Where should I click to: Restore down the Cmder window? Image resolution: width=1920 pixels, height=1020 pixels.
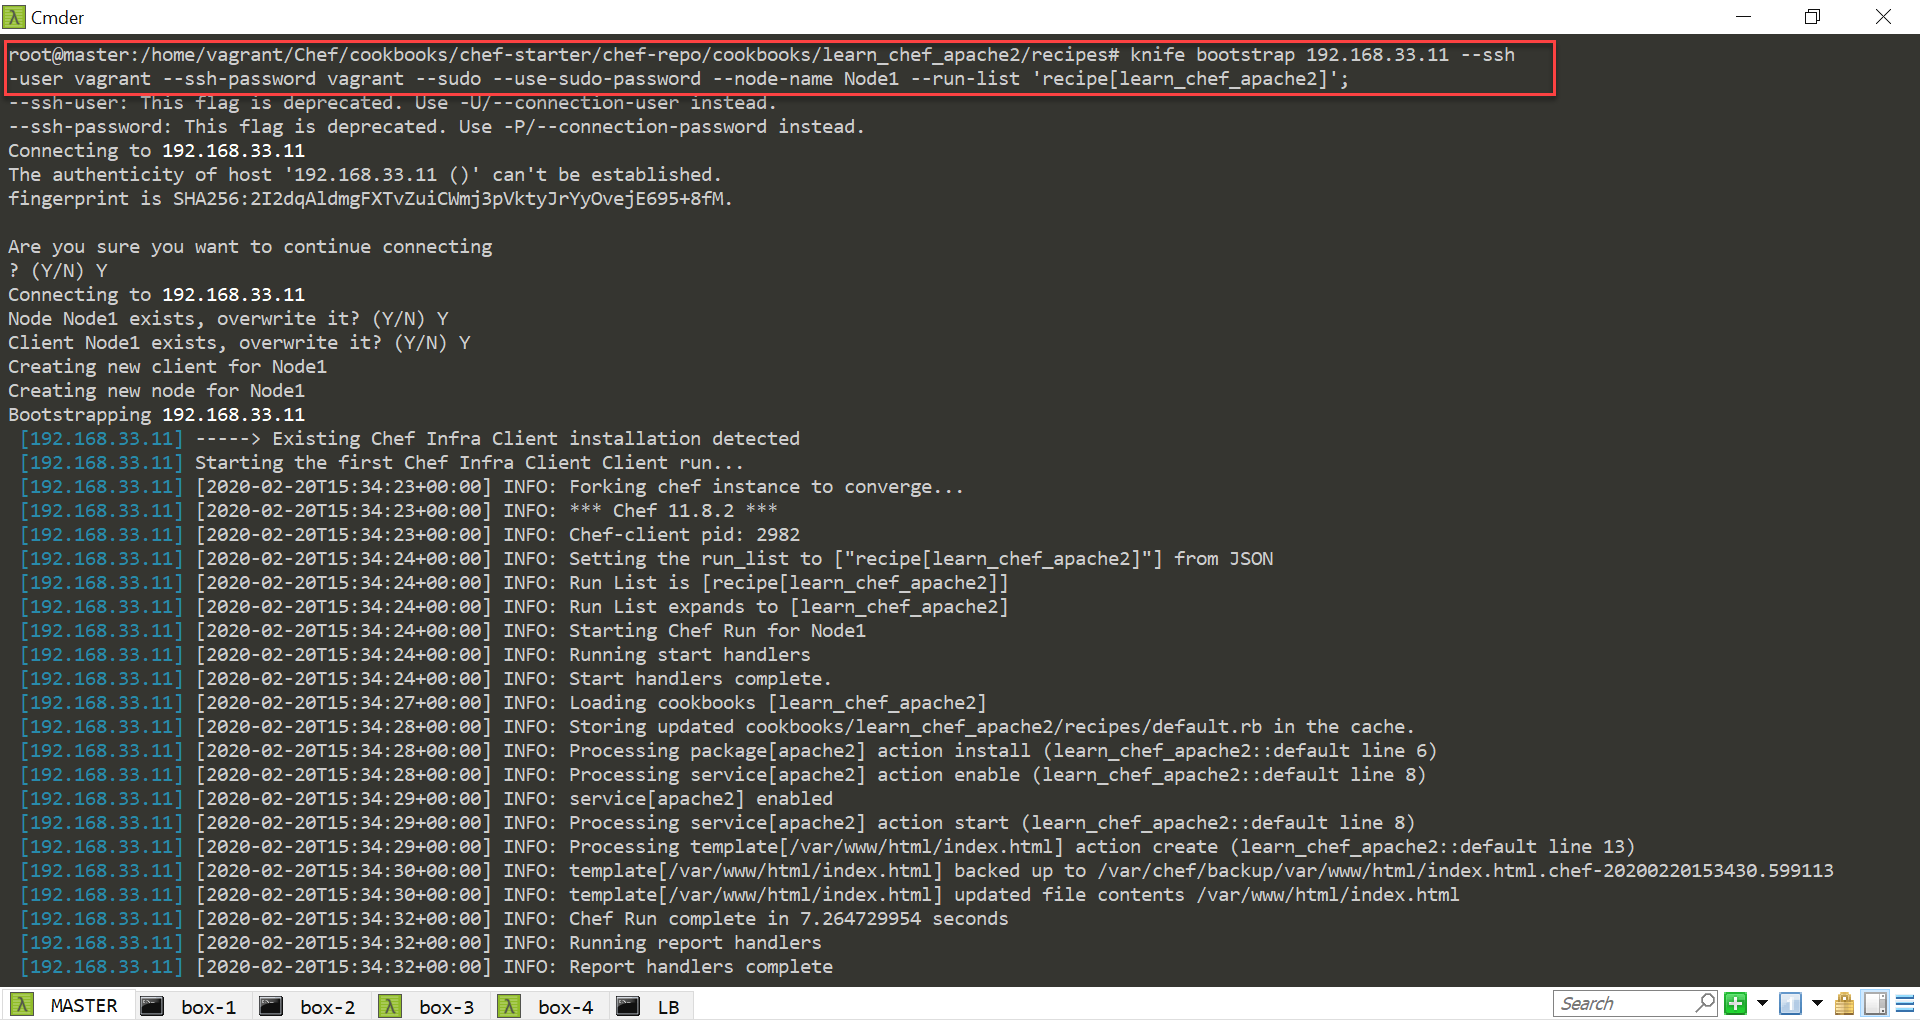[1812, 17]
